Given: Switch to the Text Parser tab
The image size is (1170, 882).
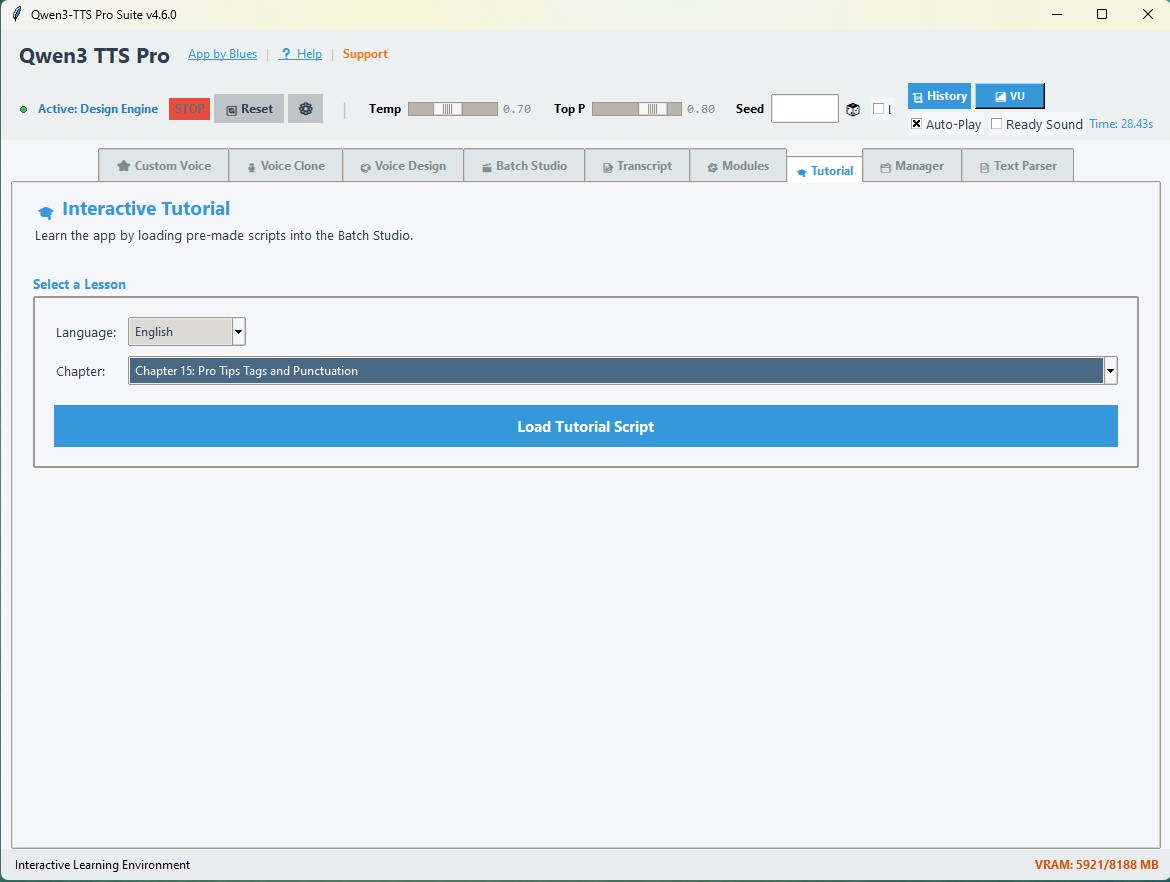Looking at the screenshot, I should click(1018, 165).
